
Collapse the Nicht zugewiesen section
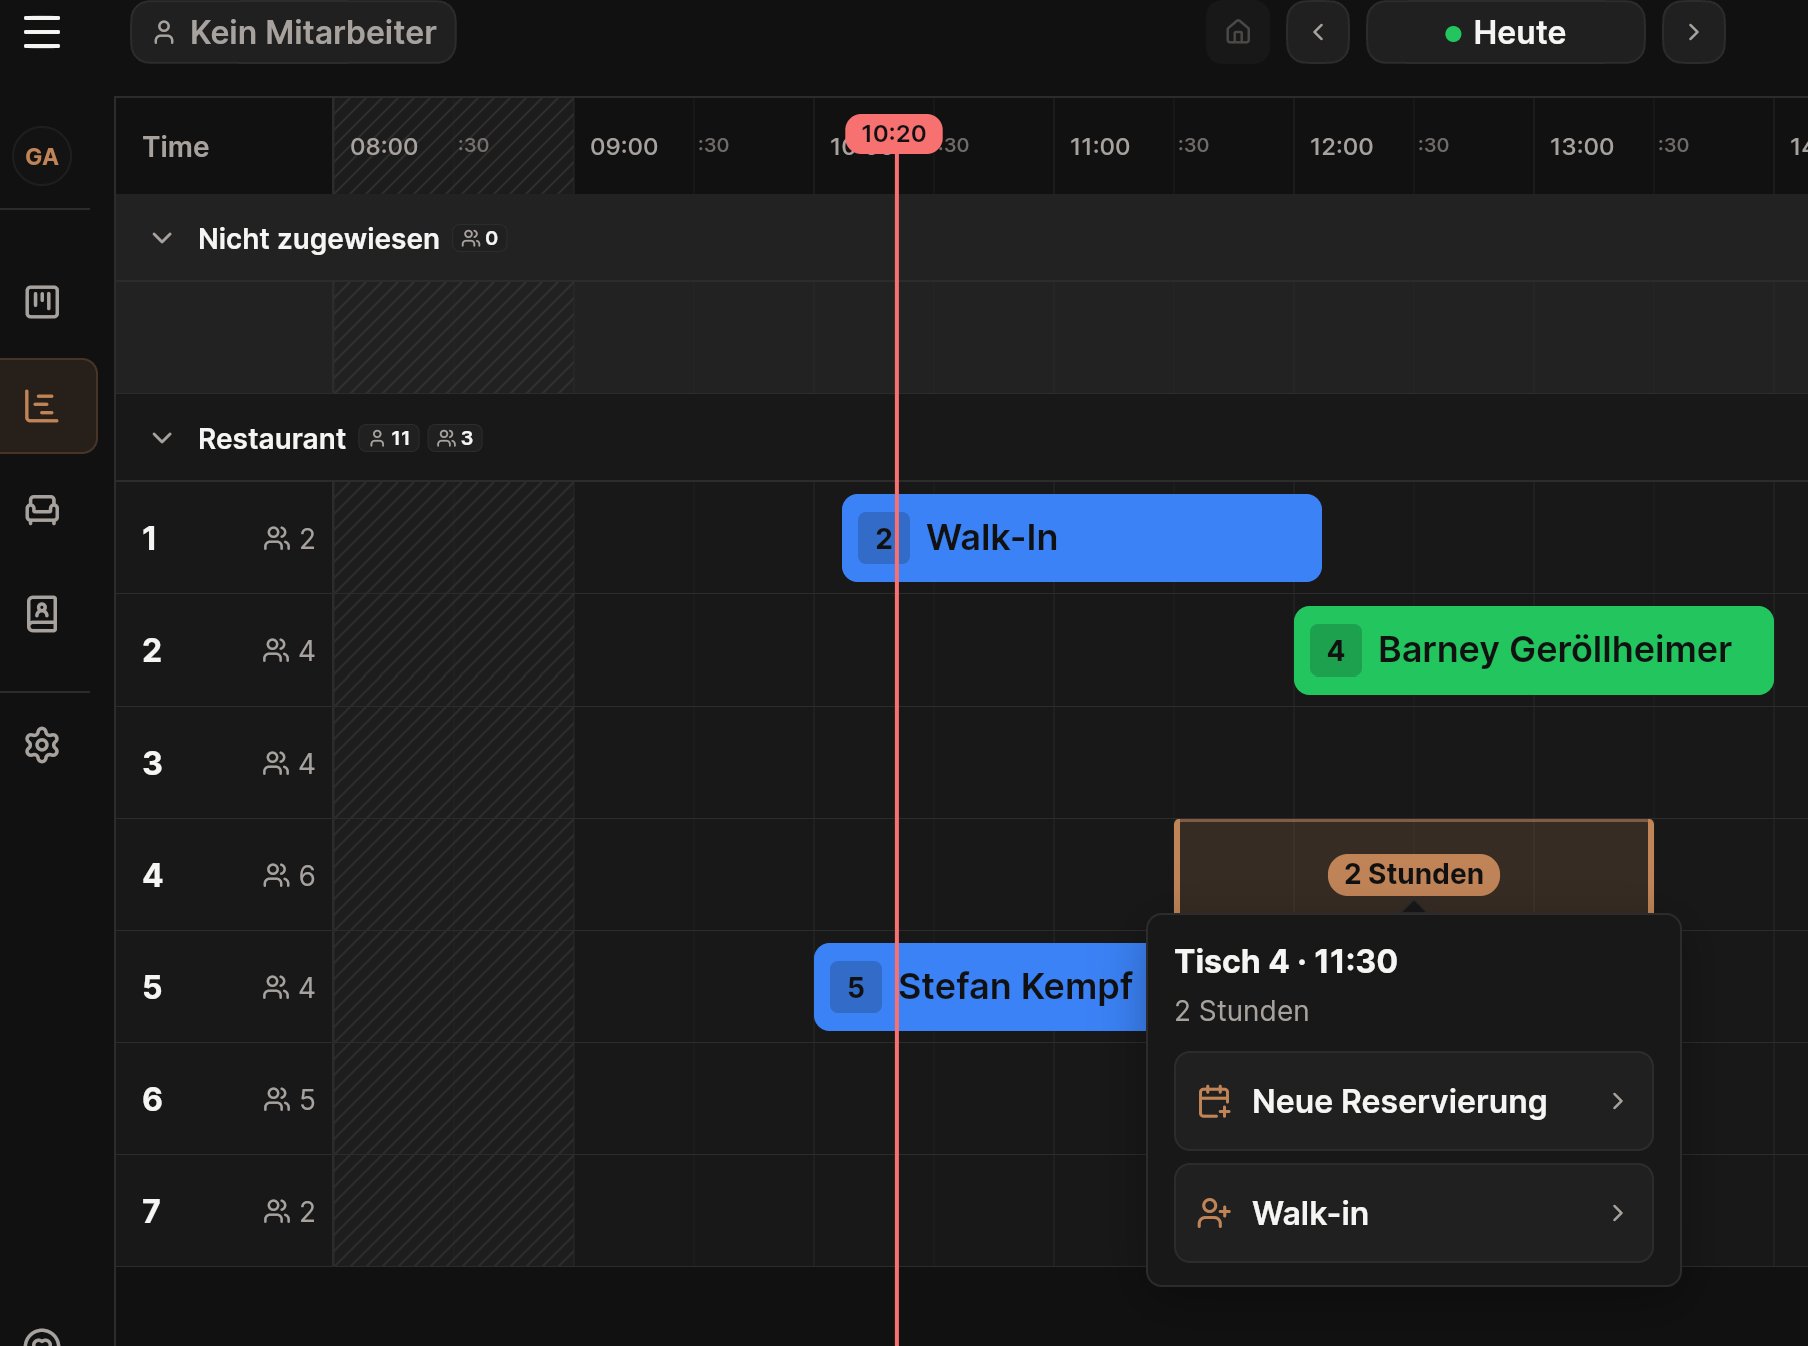click(x=162, y=238)
